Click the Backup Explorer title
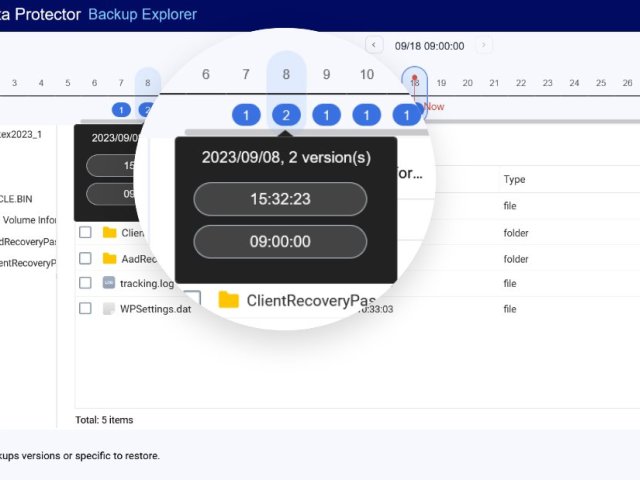 (x=142, y=14)
